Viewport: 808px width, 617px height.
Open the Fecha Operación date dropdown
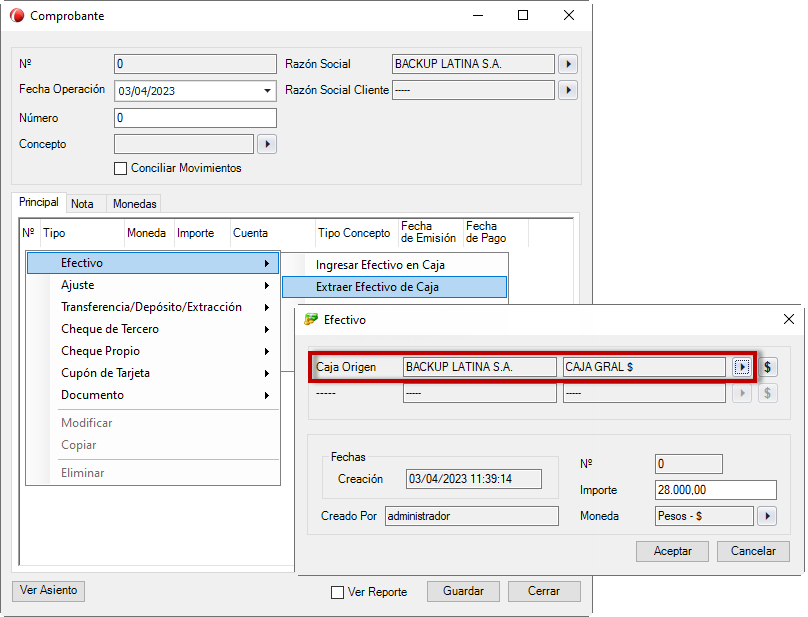pyautogui.click(x=267, y=91)
